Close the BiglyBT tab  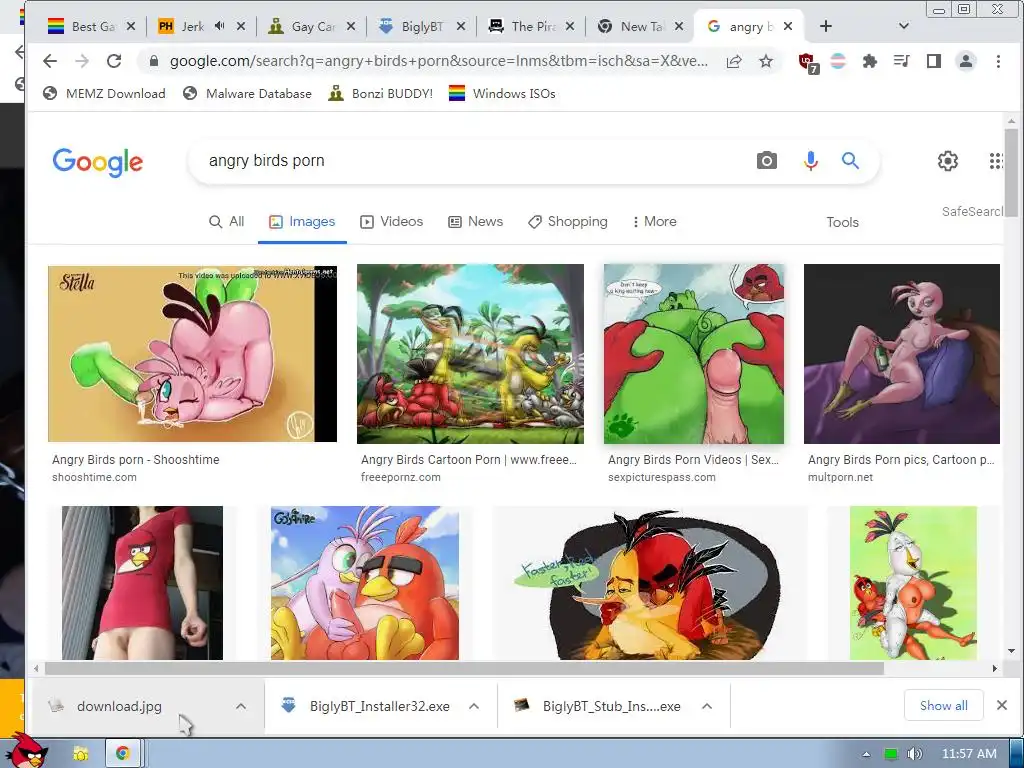point(461,26)
